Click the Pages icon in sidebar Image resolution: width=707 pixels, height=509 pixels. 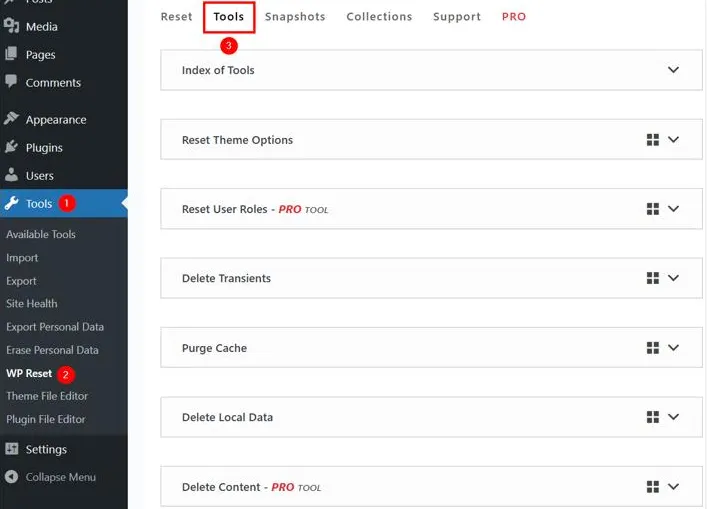tap(11, 54)
